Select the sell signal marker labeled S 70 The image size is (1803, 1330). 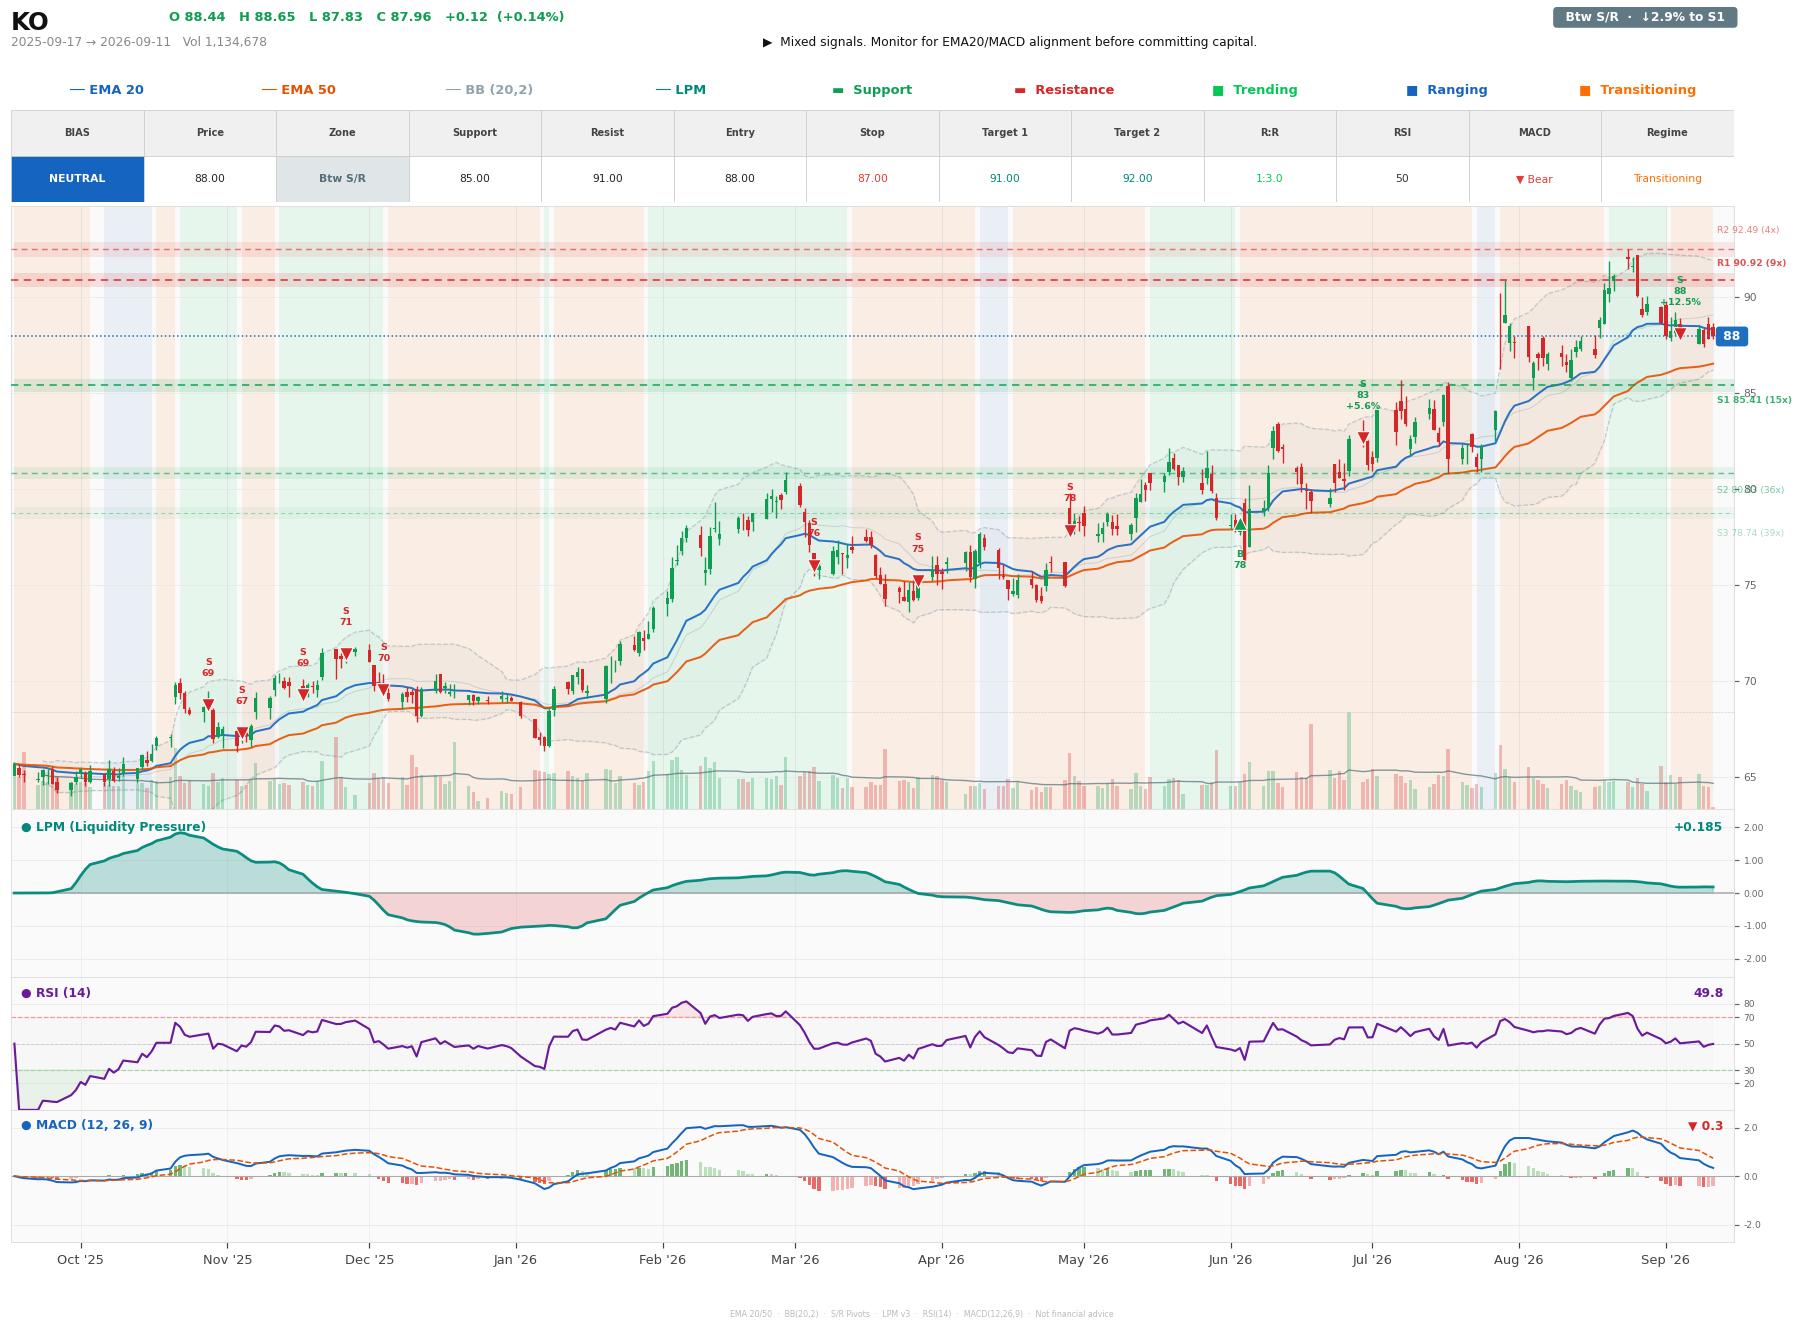[x=383, y=690]
